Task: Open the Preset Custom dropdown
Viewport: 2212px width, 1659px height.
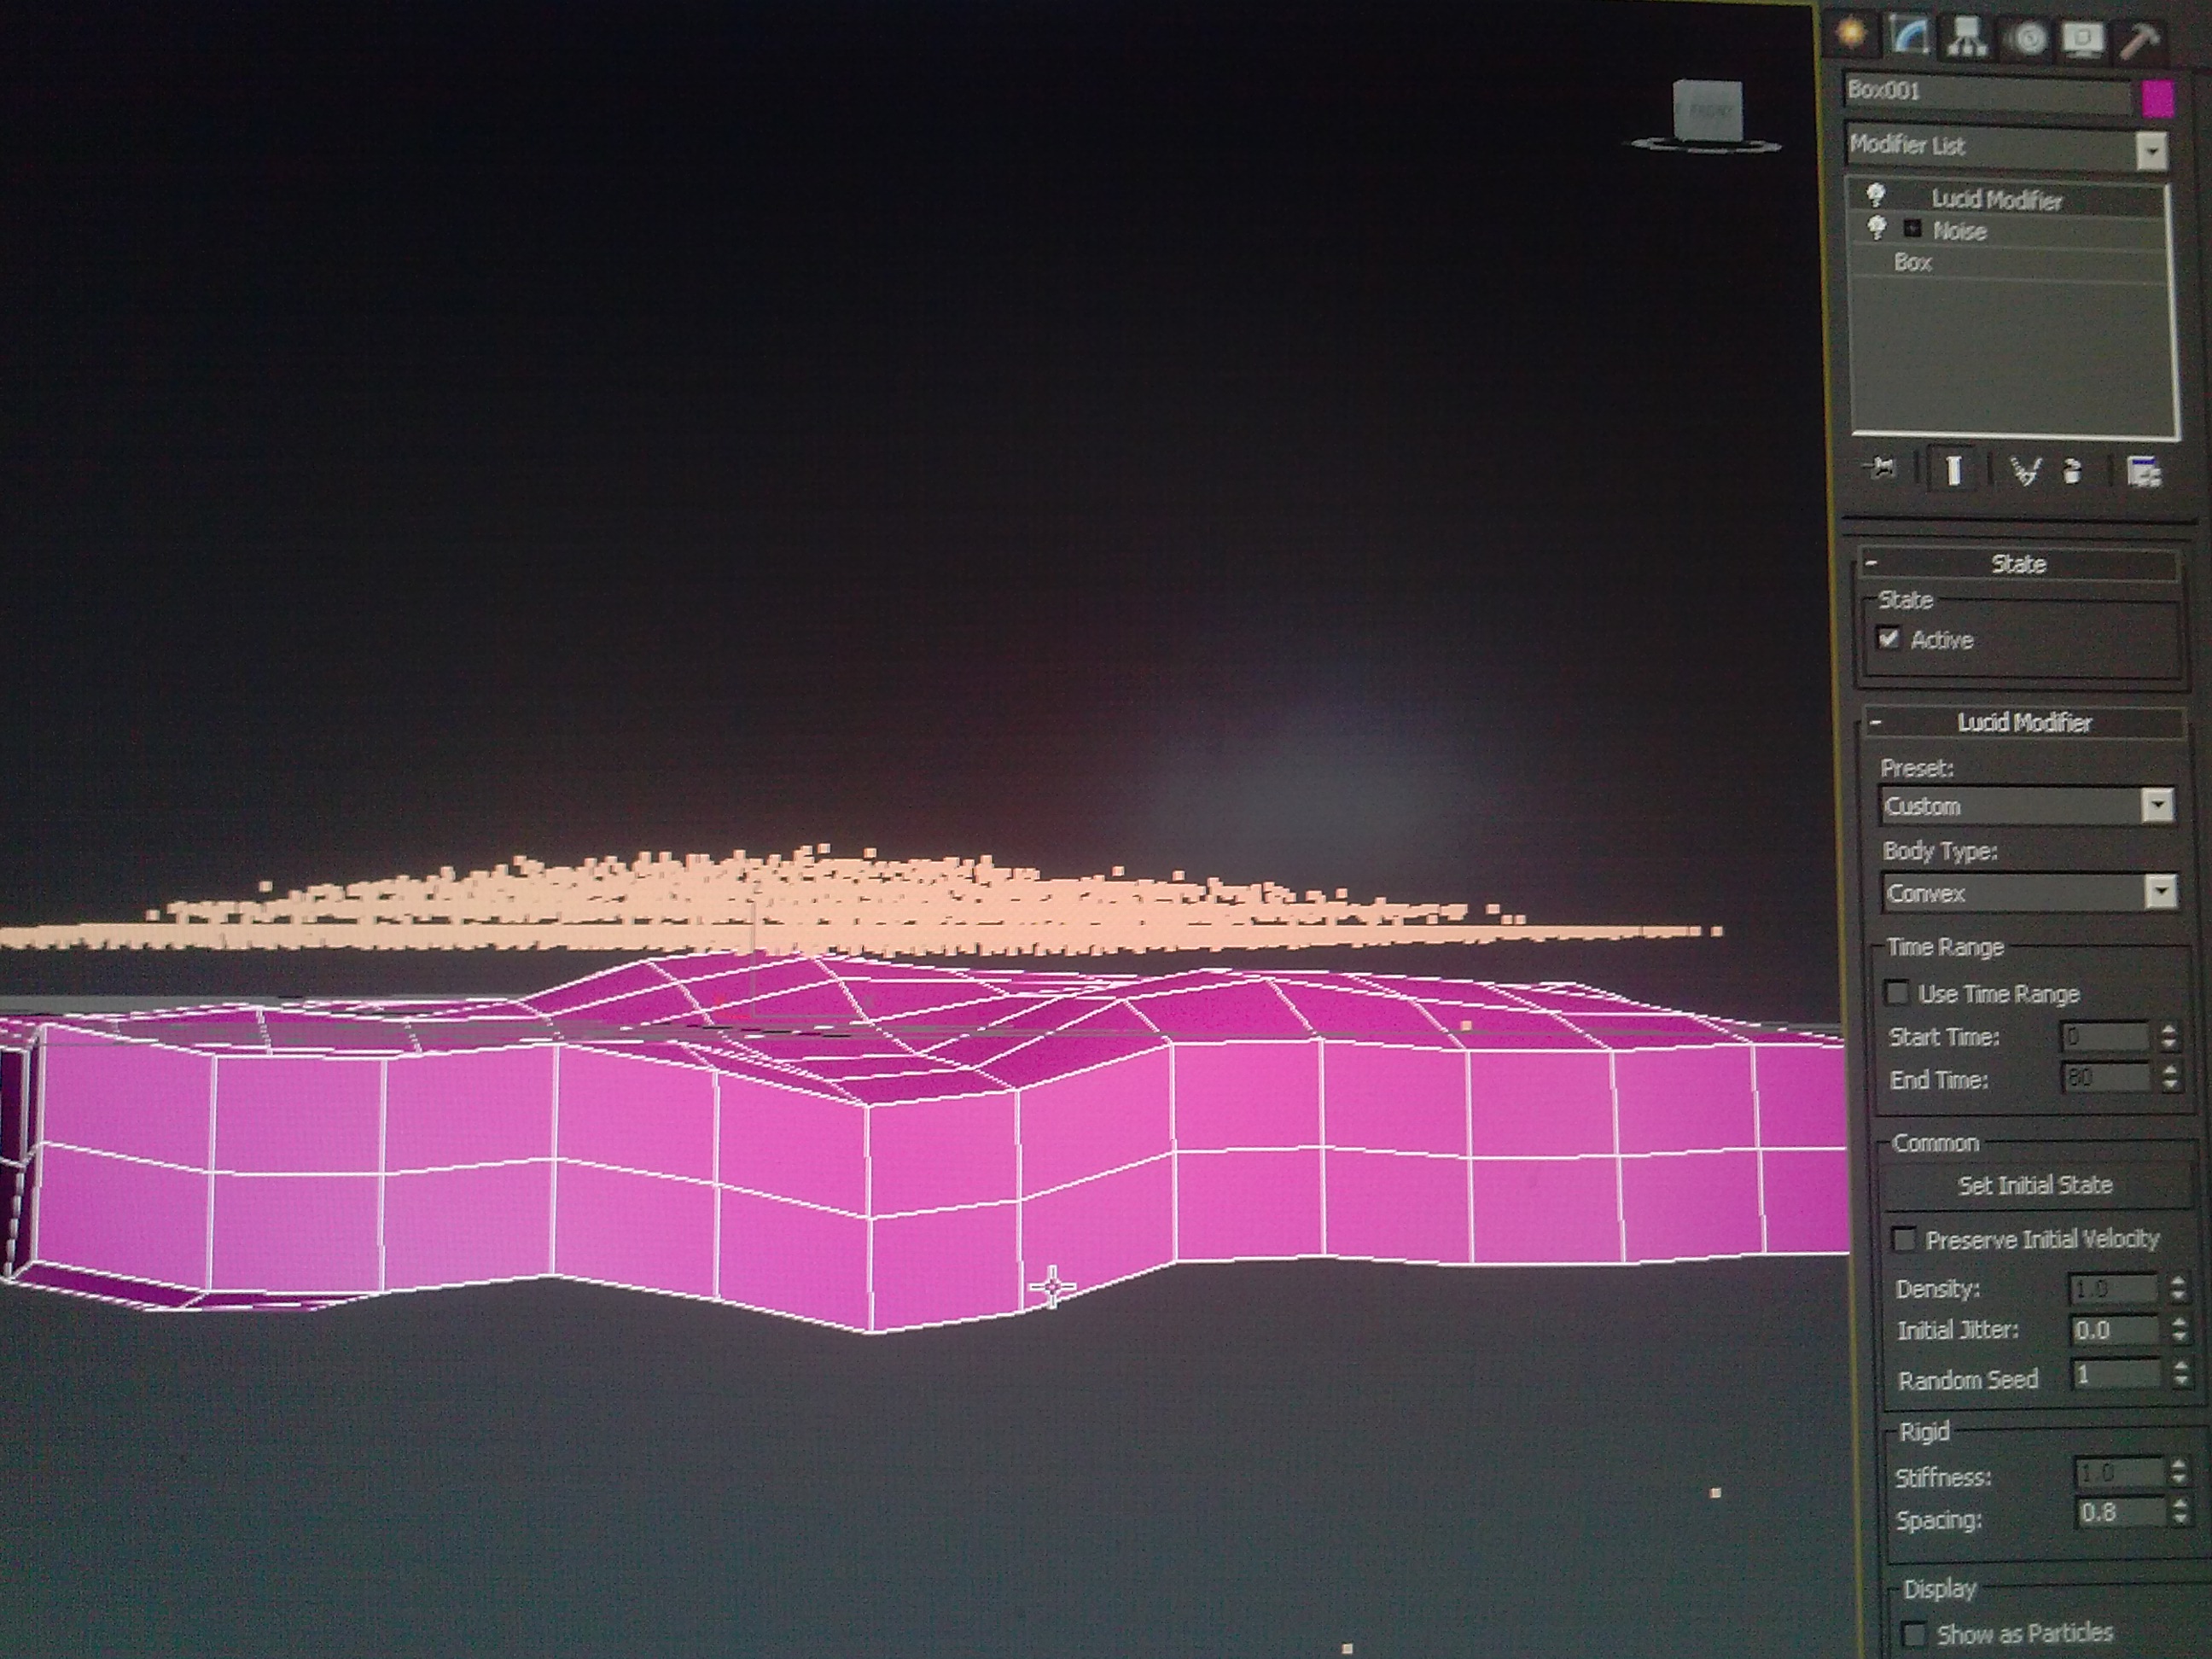Action: click(x=2158, y=805)
